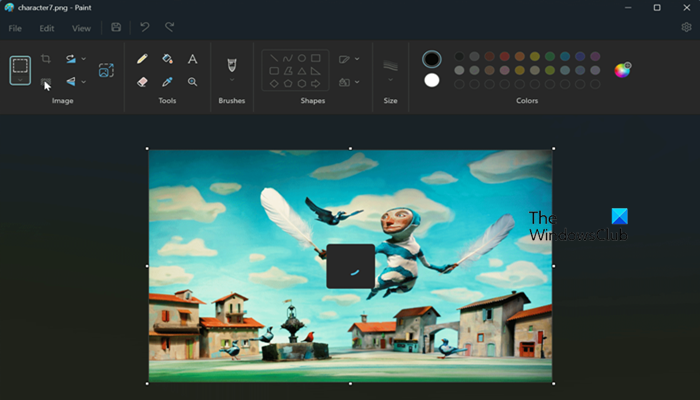This screenshot has height=400, width=700.
Task: Choose the Diamond shape
Action: (274, 83)
